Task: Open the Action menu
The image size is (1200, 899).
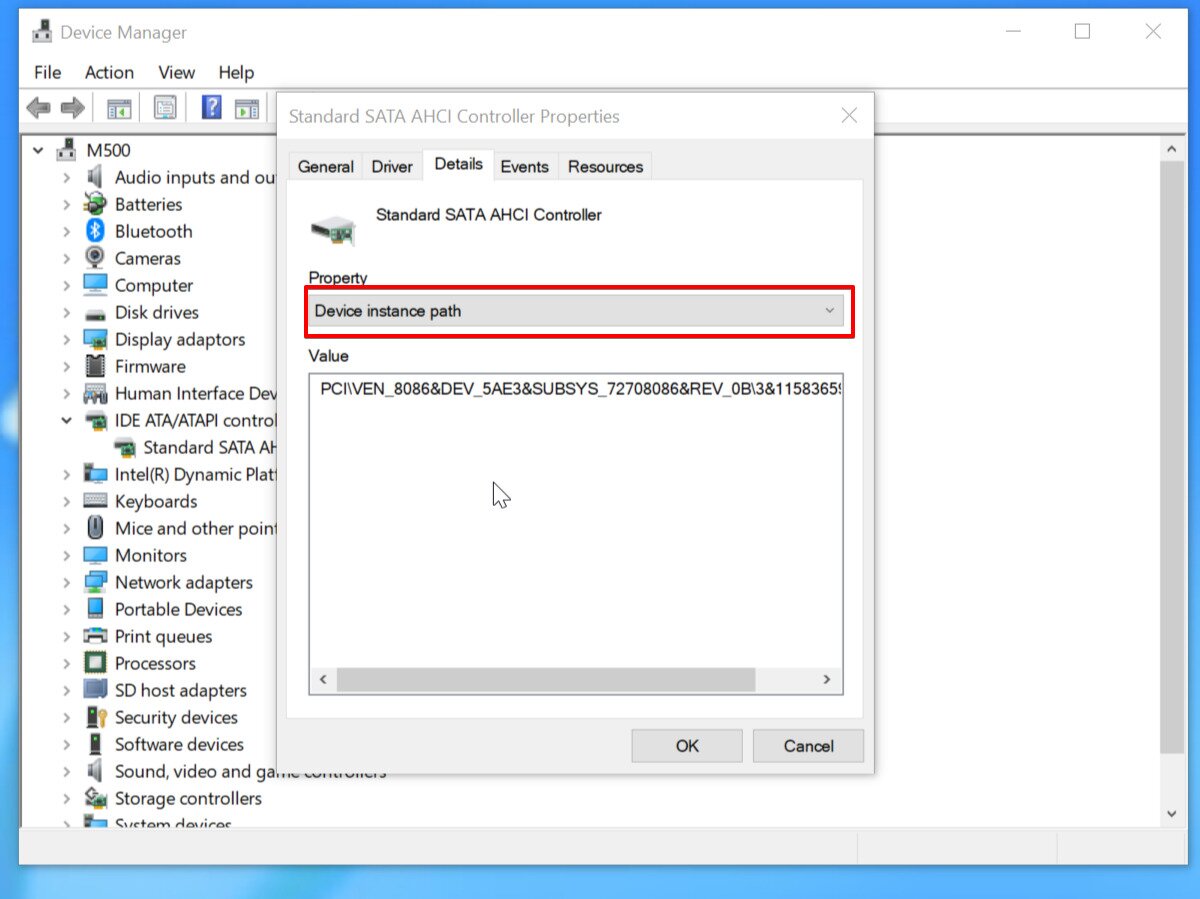Action: tap(108, 72)
